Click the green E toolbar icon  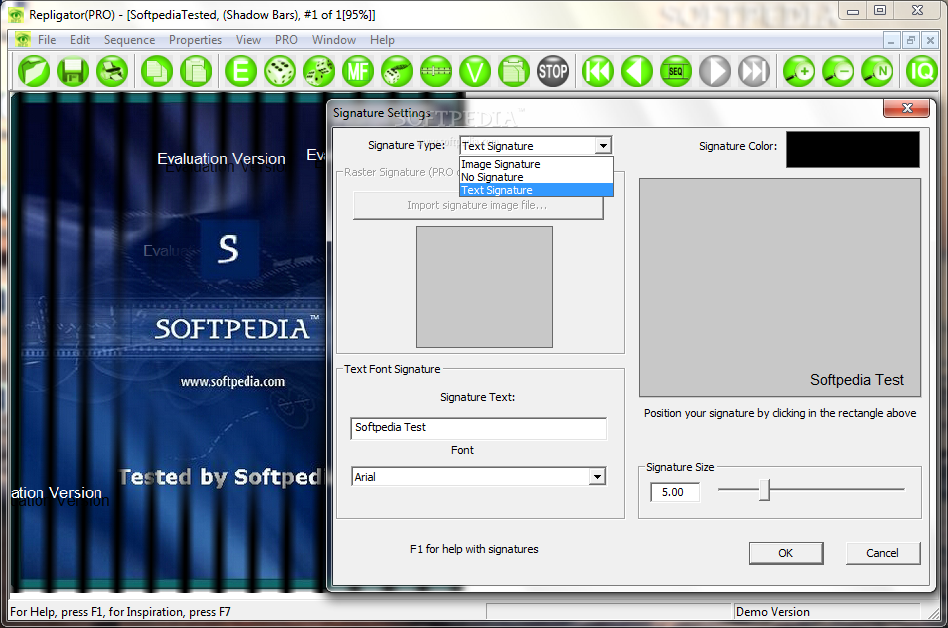241,71
